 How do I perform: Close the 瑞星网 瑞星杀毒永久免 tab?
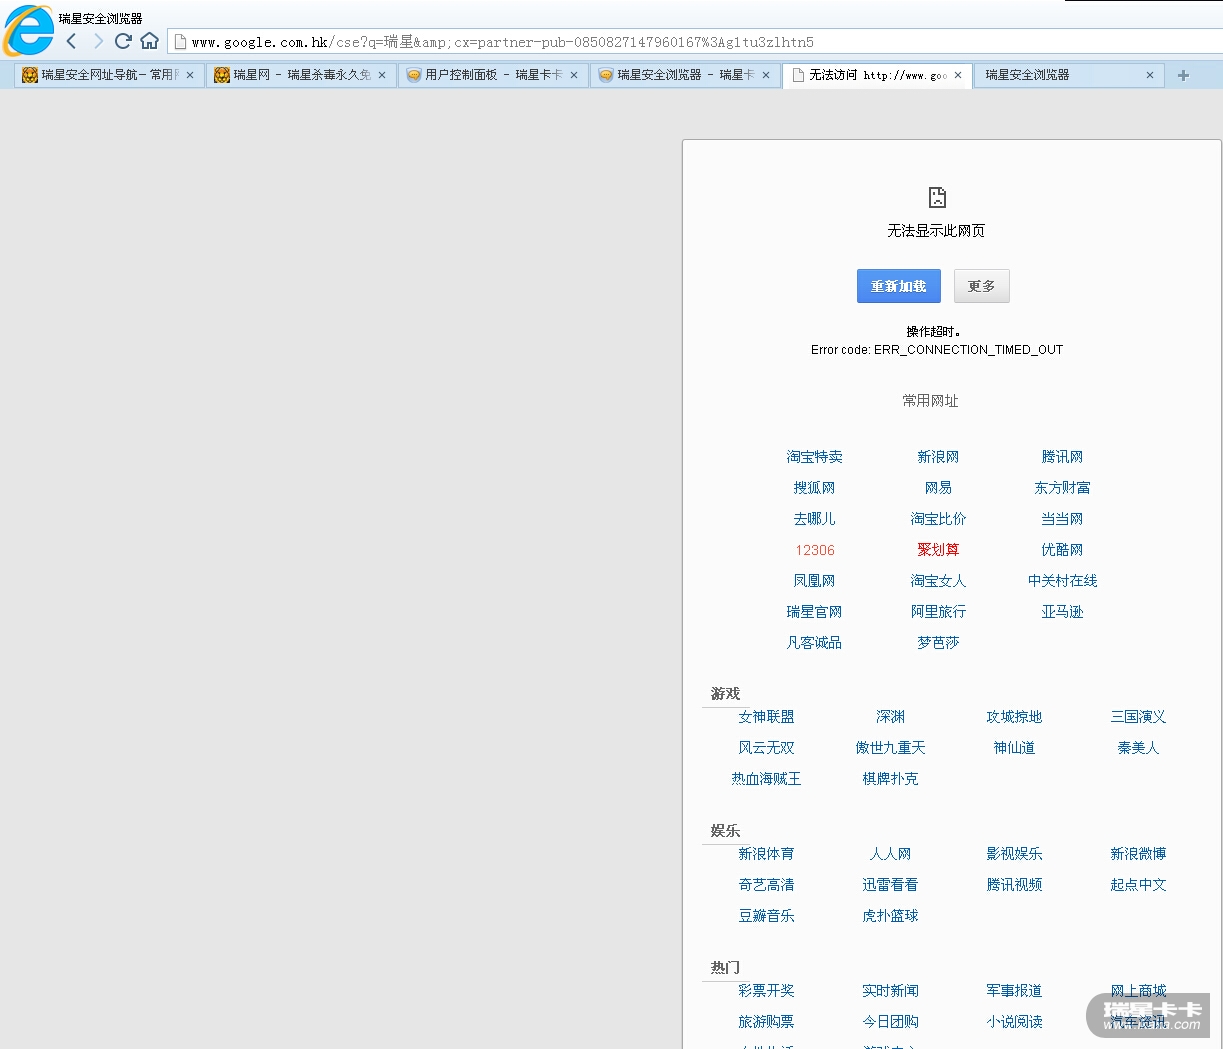pyautogui.click(x=382, y=75)
